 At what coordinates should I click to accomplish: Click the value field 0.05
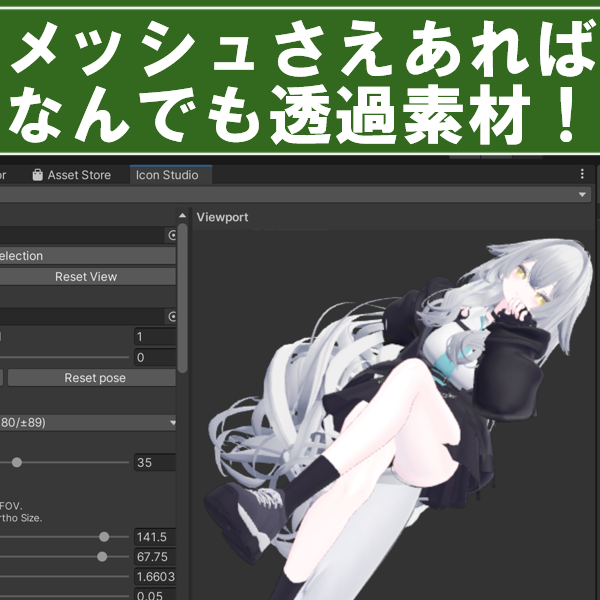tap(155, 595)
